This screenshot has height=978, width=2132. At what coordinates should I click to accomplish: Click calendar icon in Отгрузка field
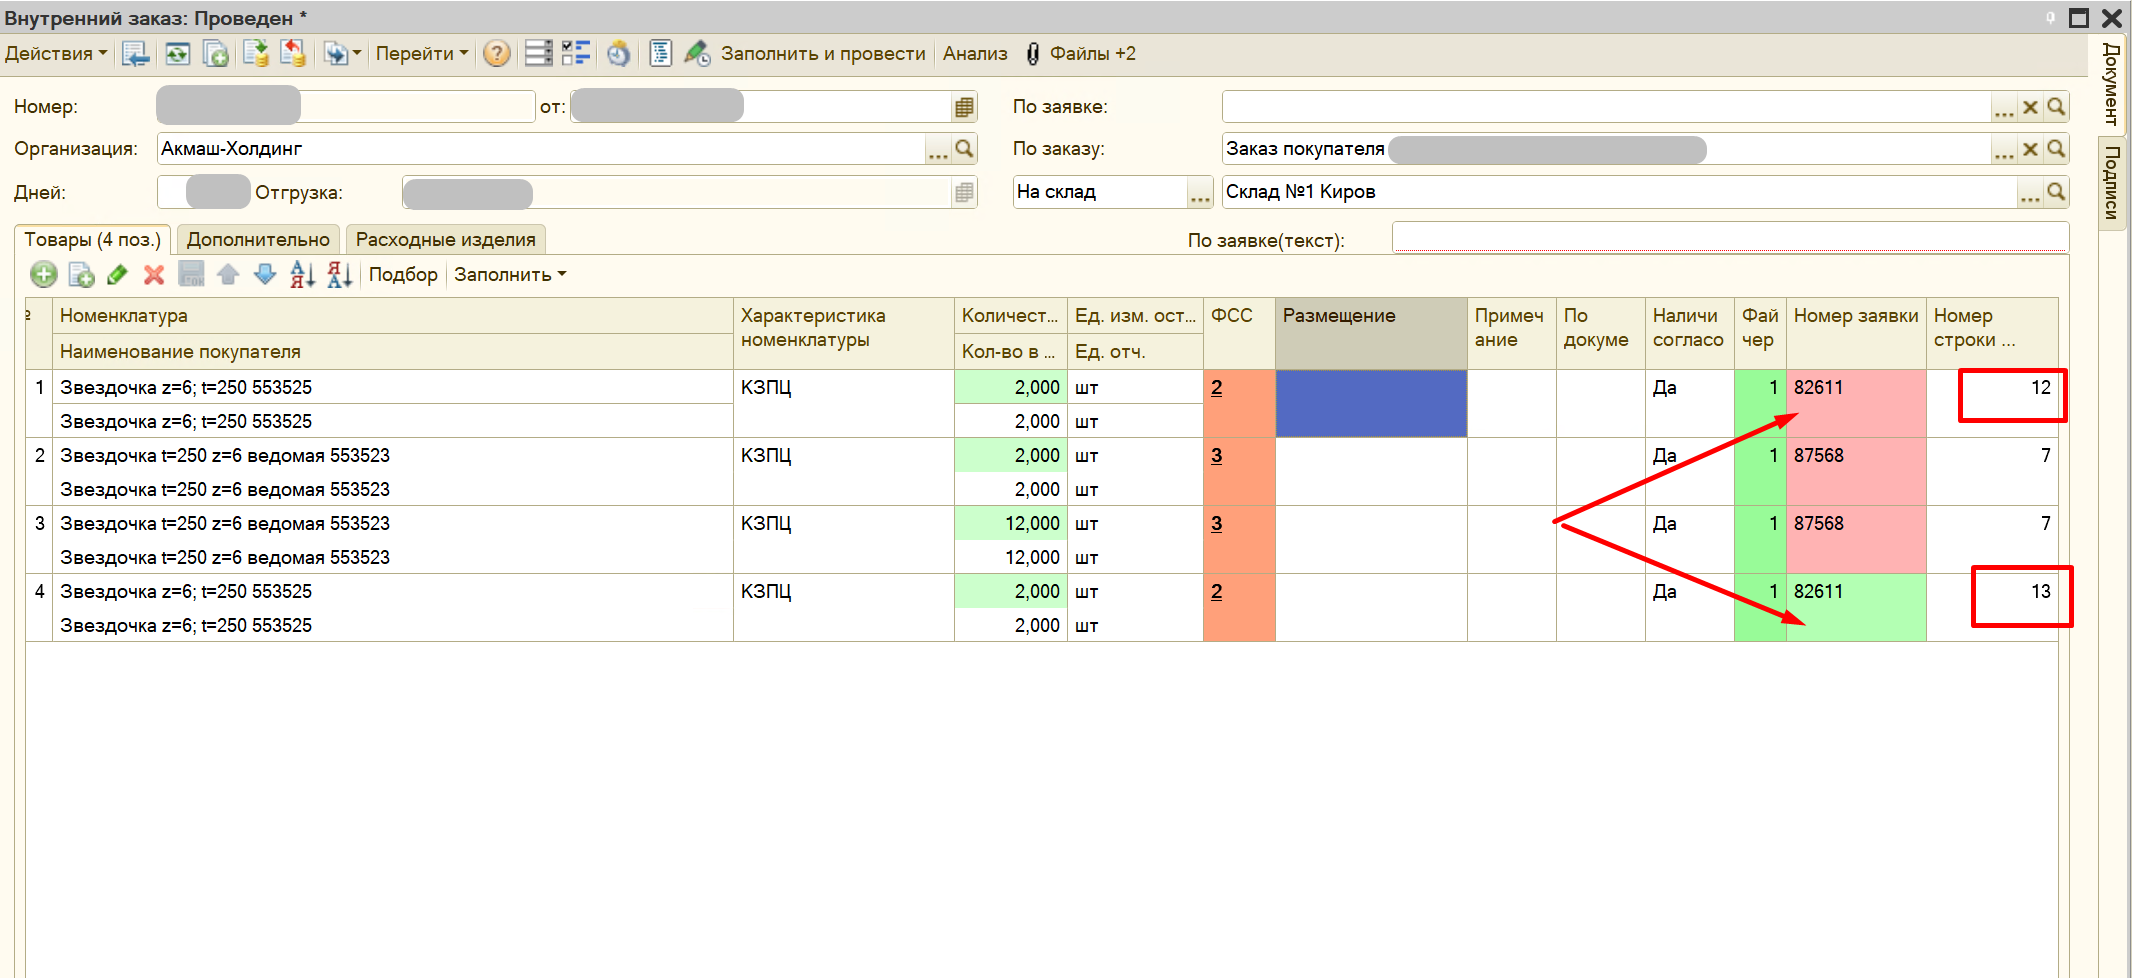click(964, 192)
